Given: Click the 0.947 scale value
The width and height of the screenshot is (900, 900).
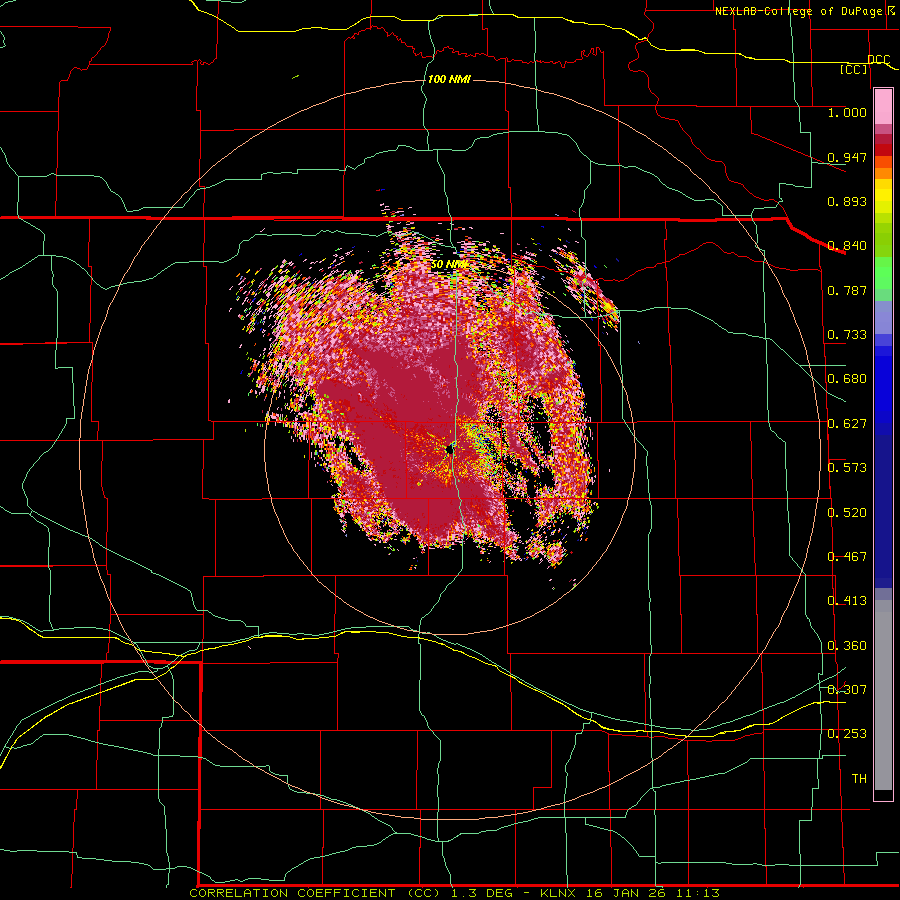Looking at the screenshot, I should pos(847,157).
